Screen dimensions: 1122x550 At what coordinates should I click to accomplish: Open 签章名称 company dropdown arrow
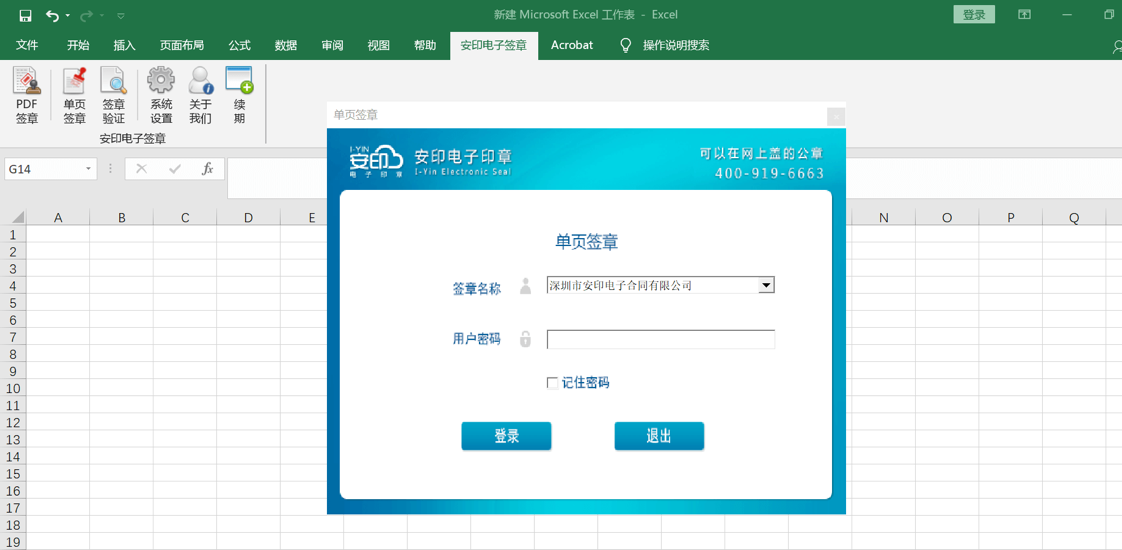point(766,285)
